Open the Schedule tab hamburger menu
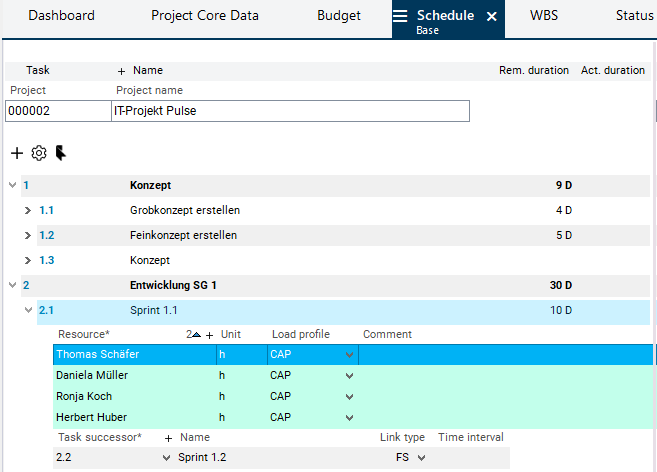 (x=400, y=16)
